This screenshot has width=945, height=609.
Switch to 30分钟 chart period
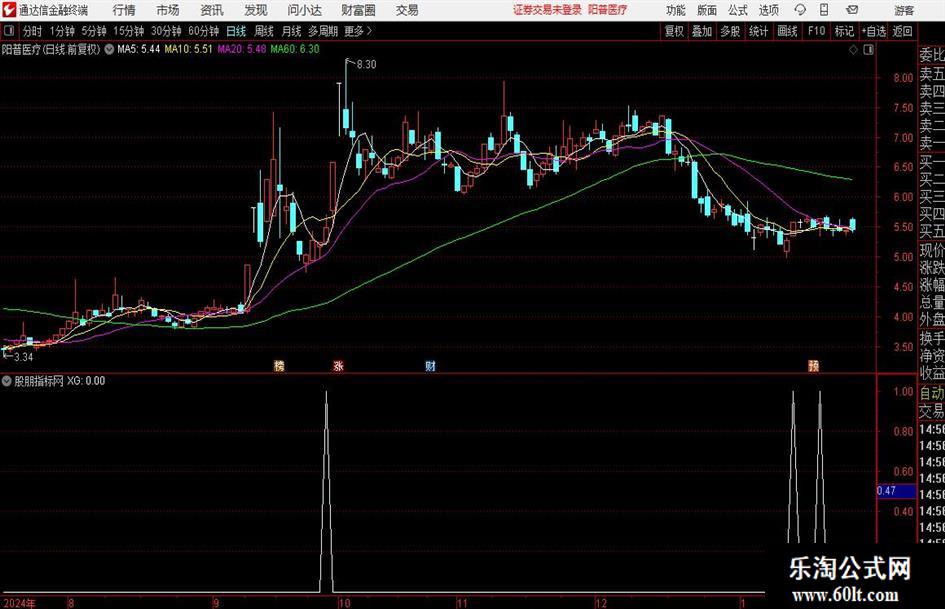point(166,31)
